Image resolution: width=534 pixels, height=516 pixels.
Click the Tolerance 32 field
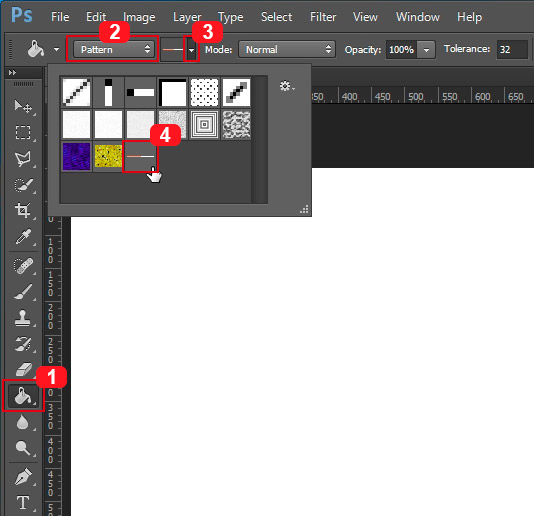(512, 50)
